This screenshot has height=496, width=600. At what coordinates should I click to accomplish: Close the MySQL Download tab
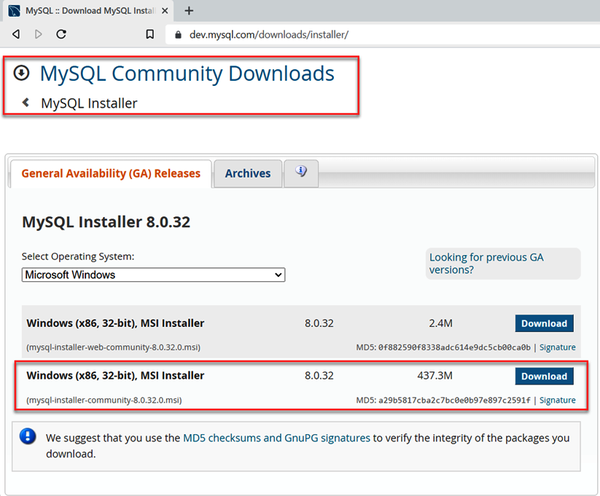[165, 11]
